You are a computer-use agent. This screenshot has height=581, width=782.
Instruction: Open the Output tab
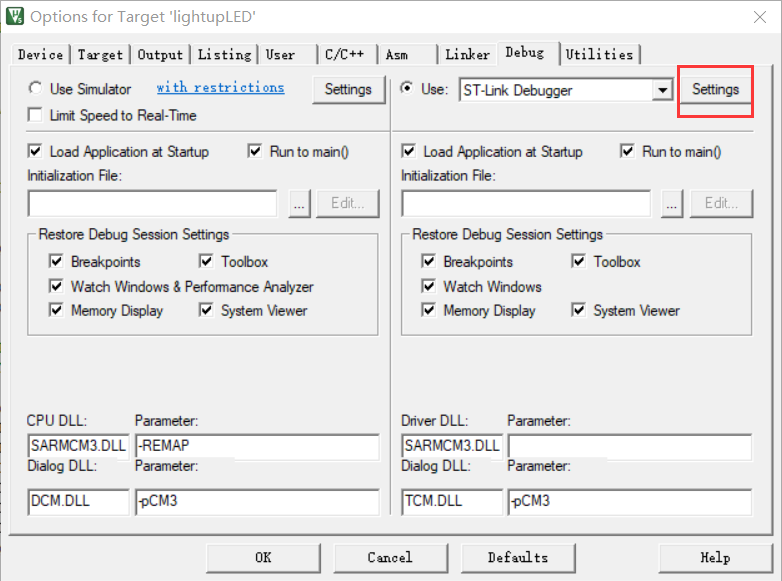pos(160,54)
